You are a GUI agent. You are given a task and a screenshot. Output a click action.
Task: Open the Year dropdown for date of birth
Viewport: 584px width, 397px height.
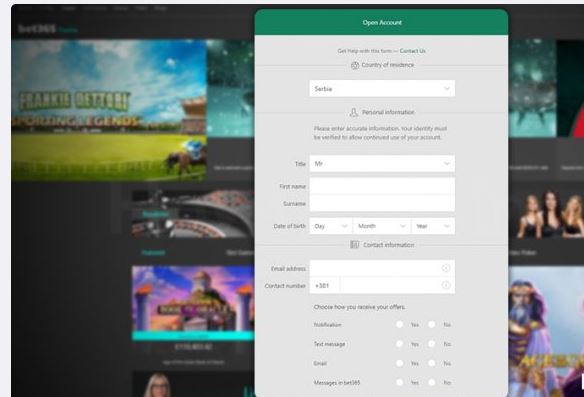coord(433,226)
